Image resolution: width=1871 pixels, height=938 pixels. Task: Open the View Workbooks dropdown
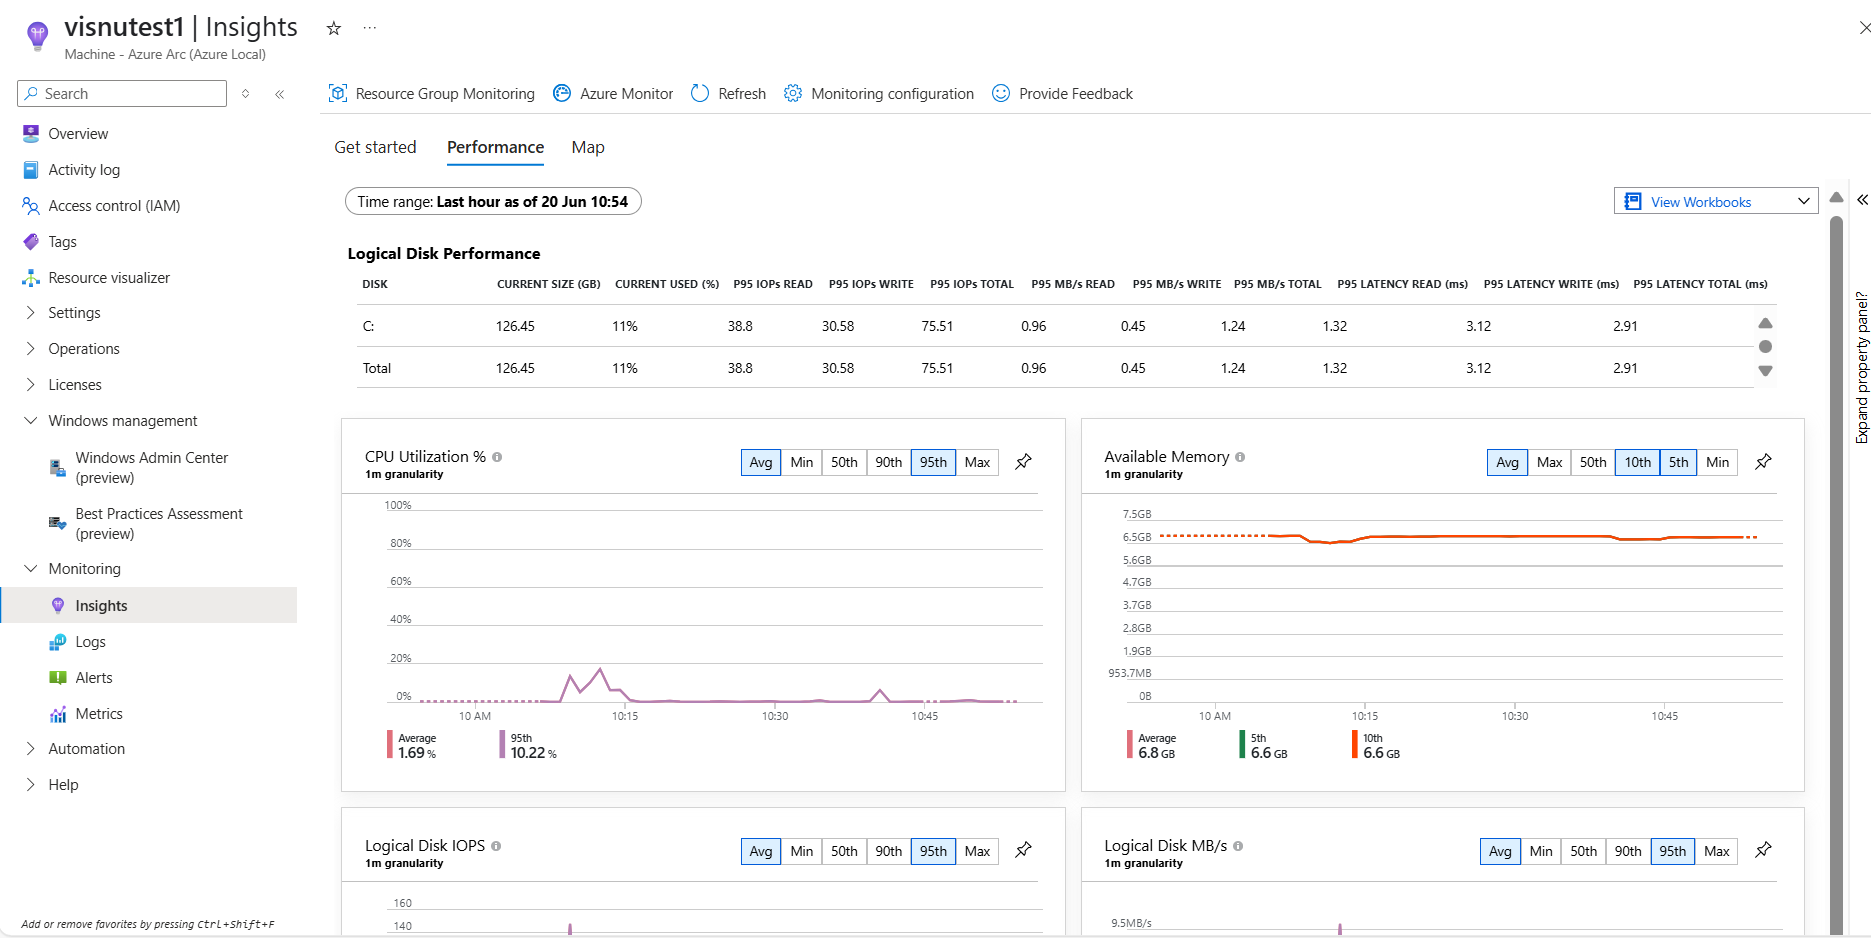click(x=1716, y=201)
